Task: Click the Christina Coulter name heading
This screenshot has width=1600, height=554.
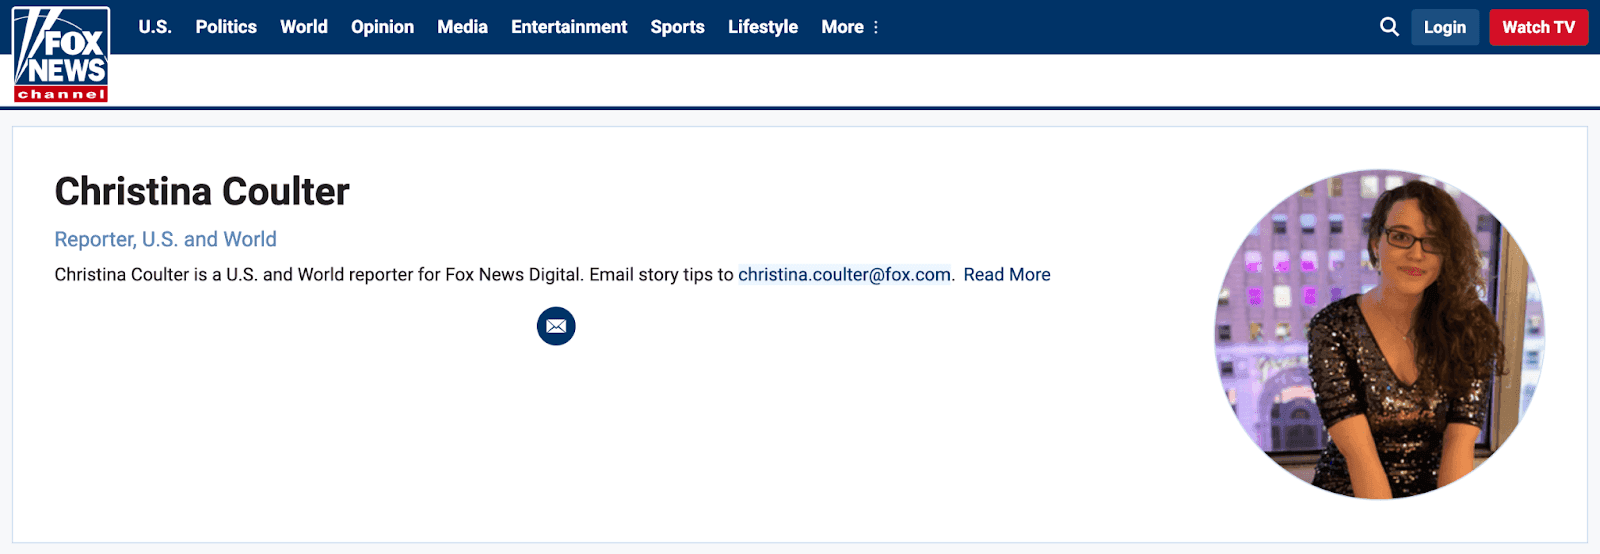Action: 202,191
